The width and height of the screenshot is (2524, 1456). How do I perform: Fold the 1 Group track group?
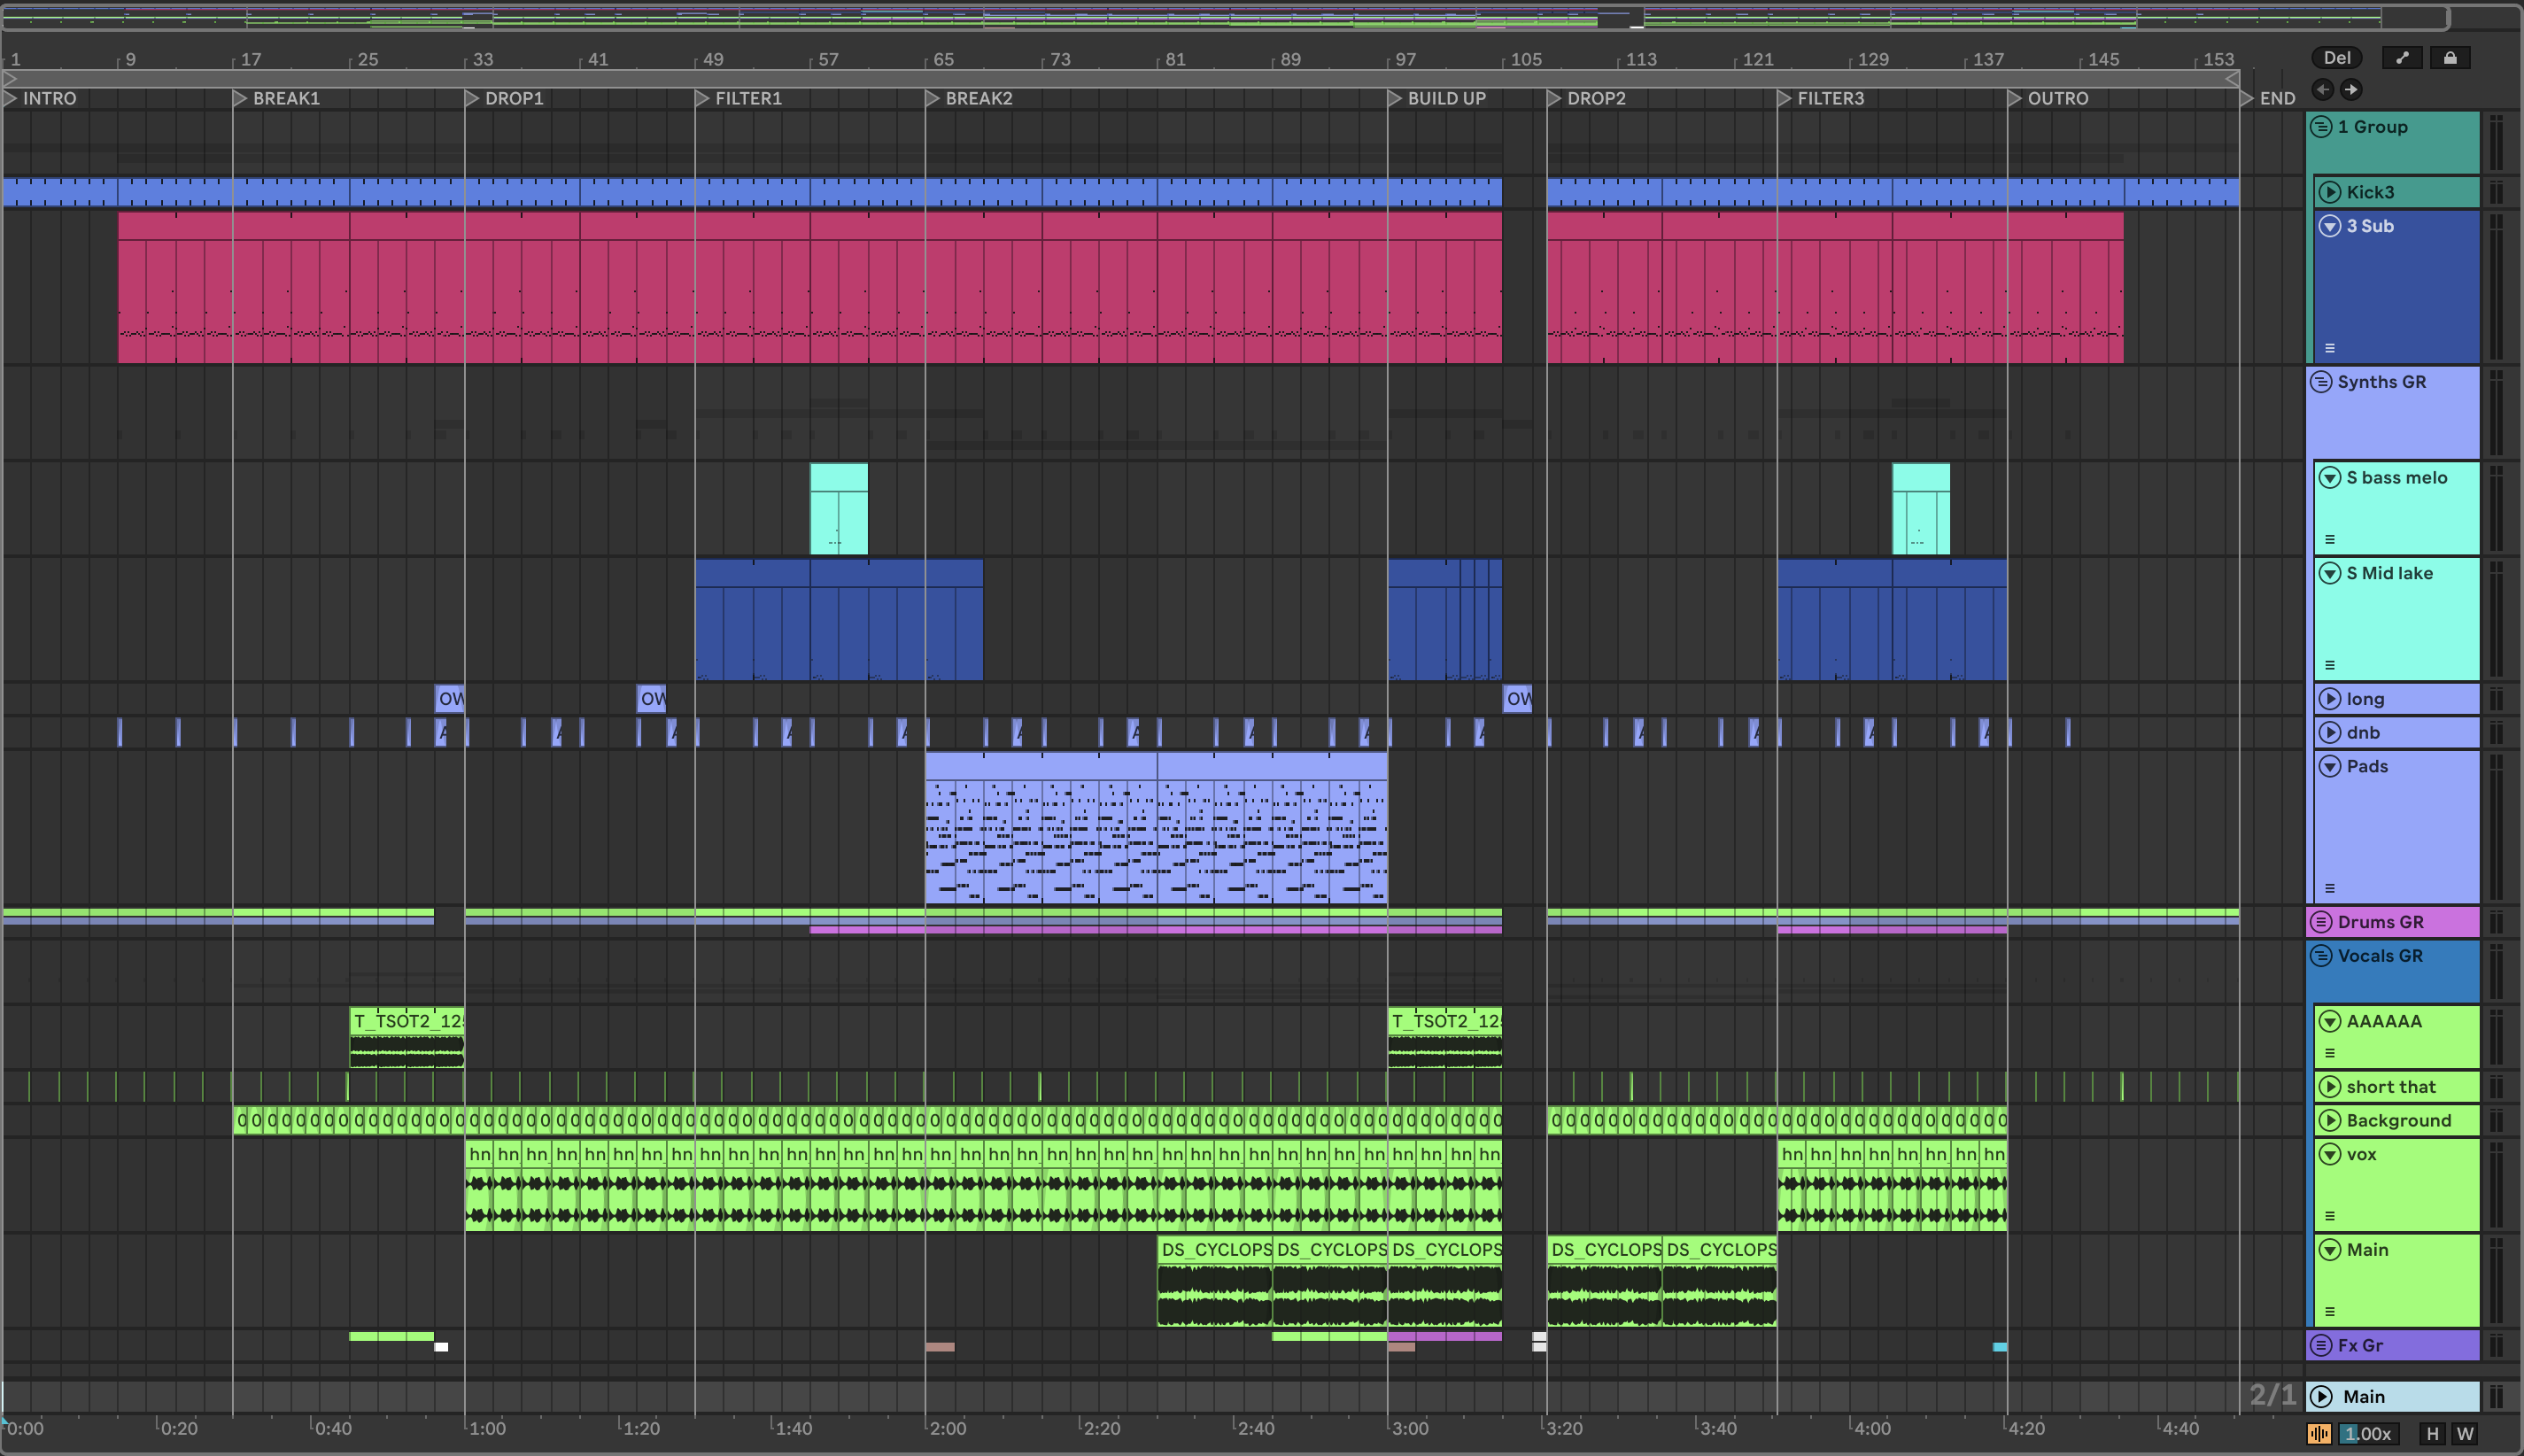pos(2322,127)
